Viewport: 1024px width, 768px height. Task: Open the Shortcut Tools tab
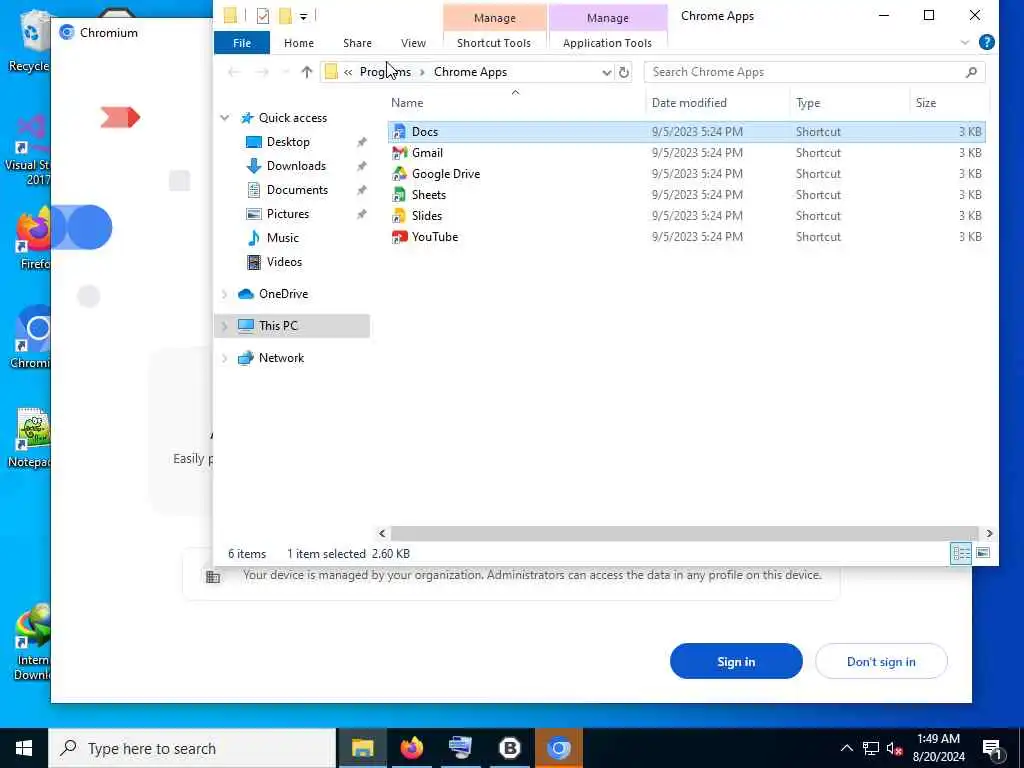click(494, 43)
